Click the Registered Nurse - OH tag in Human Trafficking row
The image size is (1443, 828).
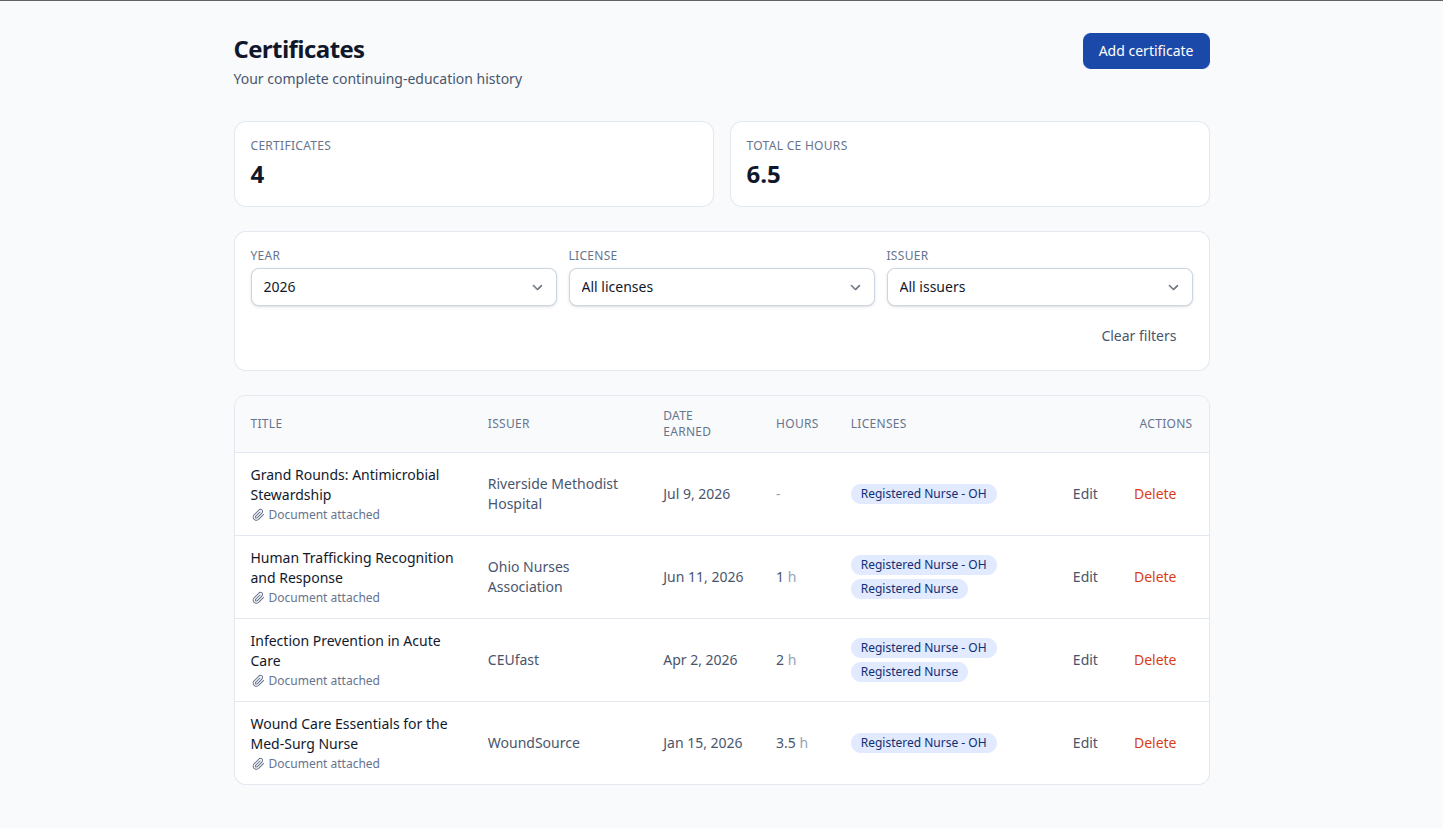pyautogui.click(x=924, y=565)
